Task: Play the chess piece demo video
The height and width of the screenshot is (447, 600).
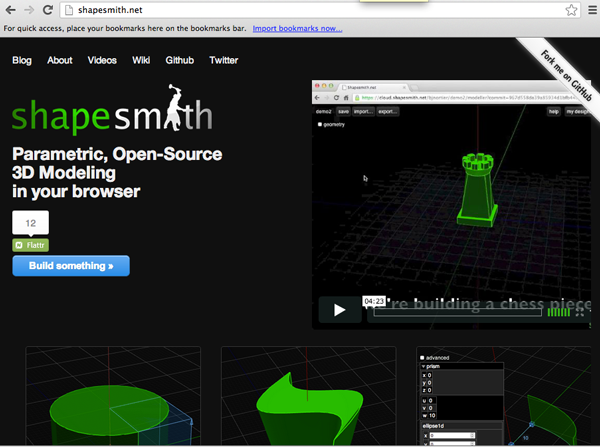Action: tap(339, 310)
